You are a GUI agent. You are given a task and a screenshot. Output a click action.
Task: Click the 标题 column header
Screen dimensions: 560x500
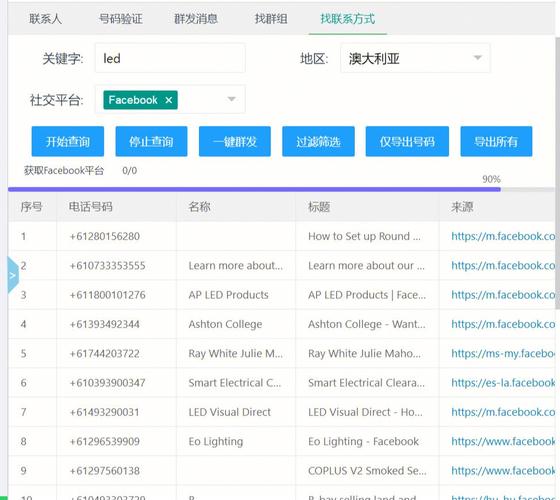click(319, 207)
